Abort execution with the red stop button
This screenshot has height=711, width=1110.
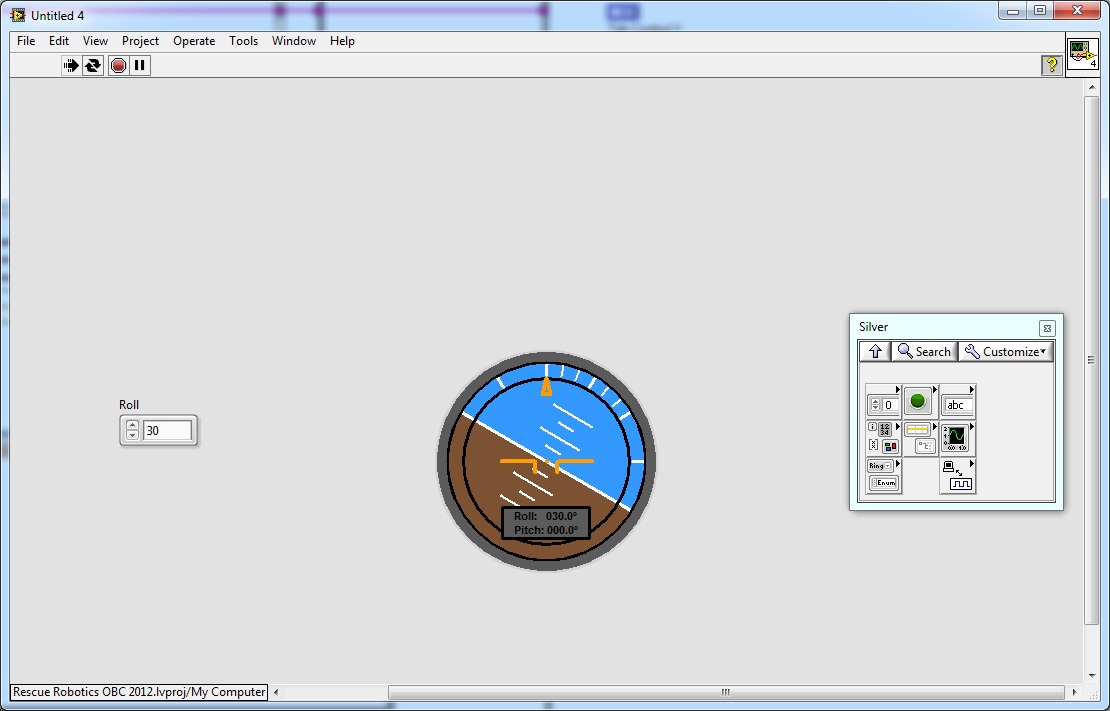(118, 66)
